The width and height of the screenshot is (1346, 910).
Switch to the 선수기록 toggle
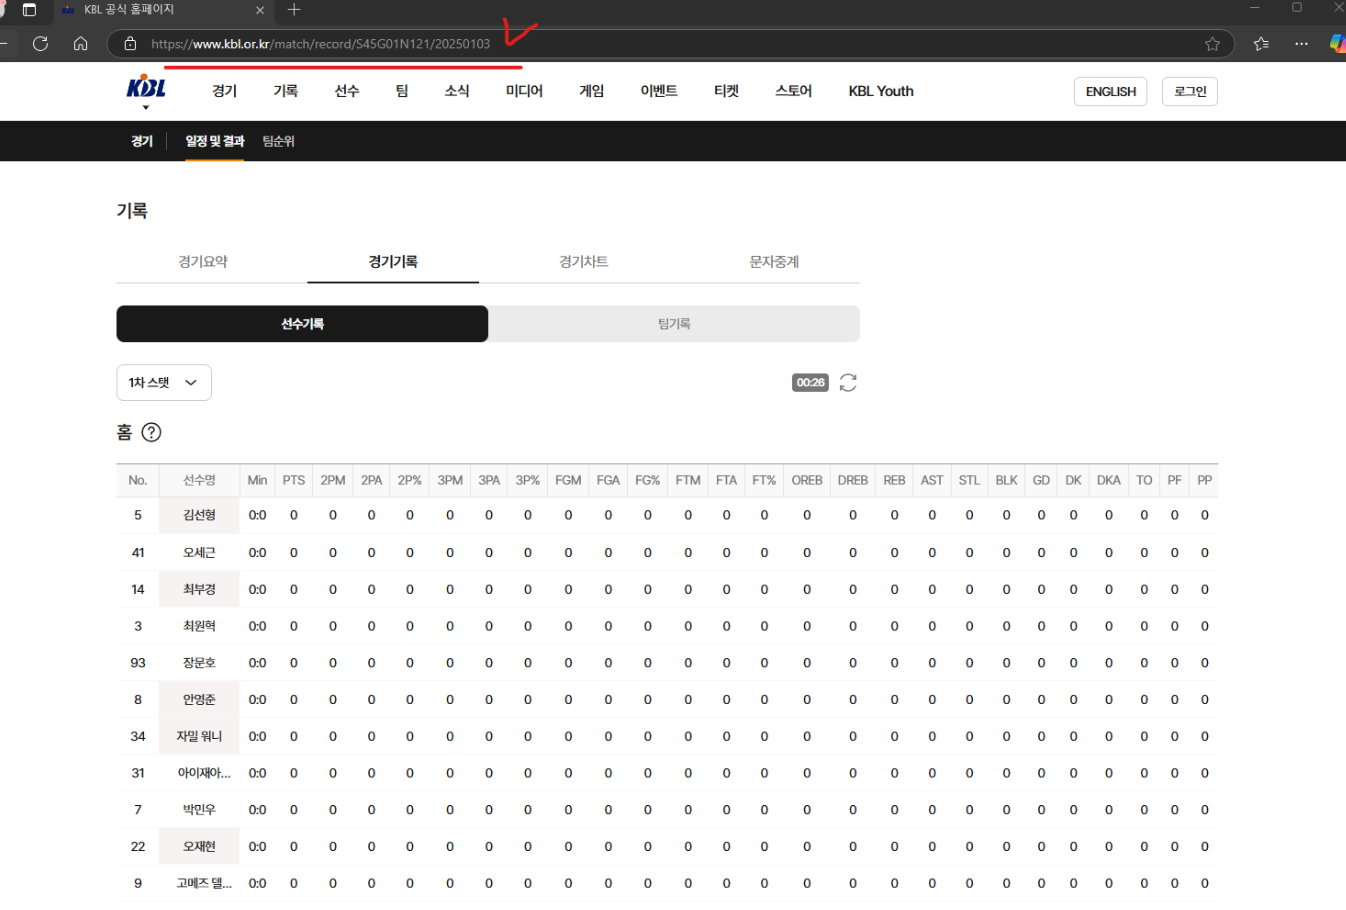point(302,324)
